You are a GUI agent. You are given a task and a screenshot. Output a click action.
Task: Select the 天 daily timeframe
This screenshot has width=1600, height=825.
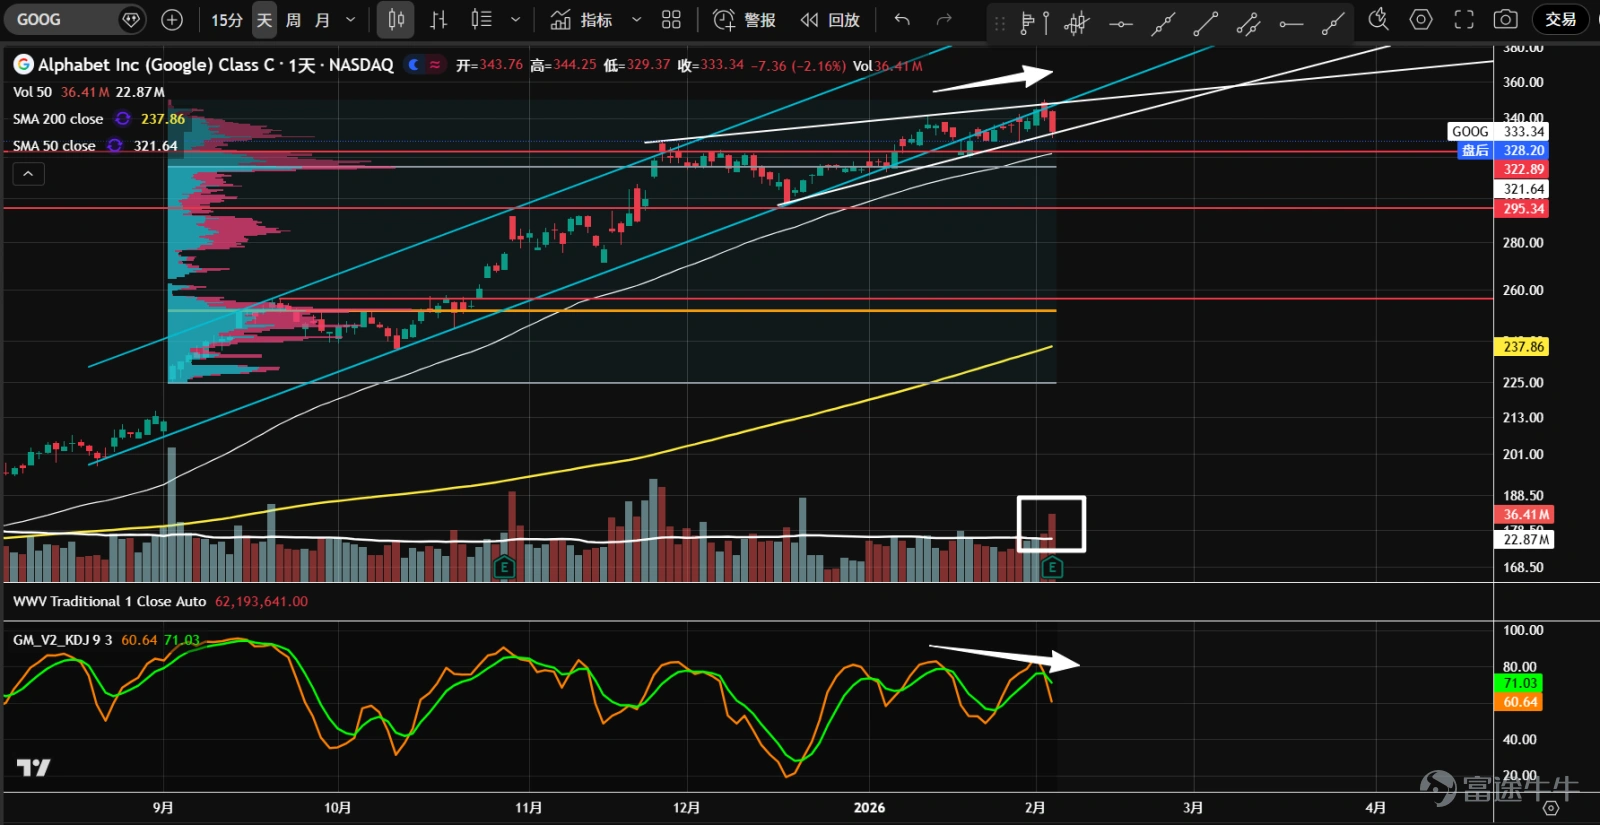pos(264,19)
